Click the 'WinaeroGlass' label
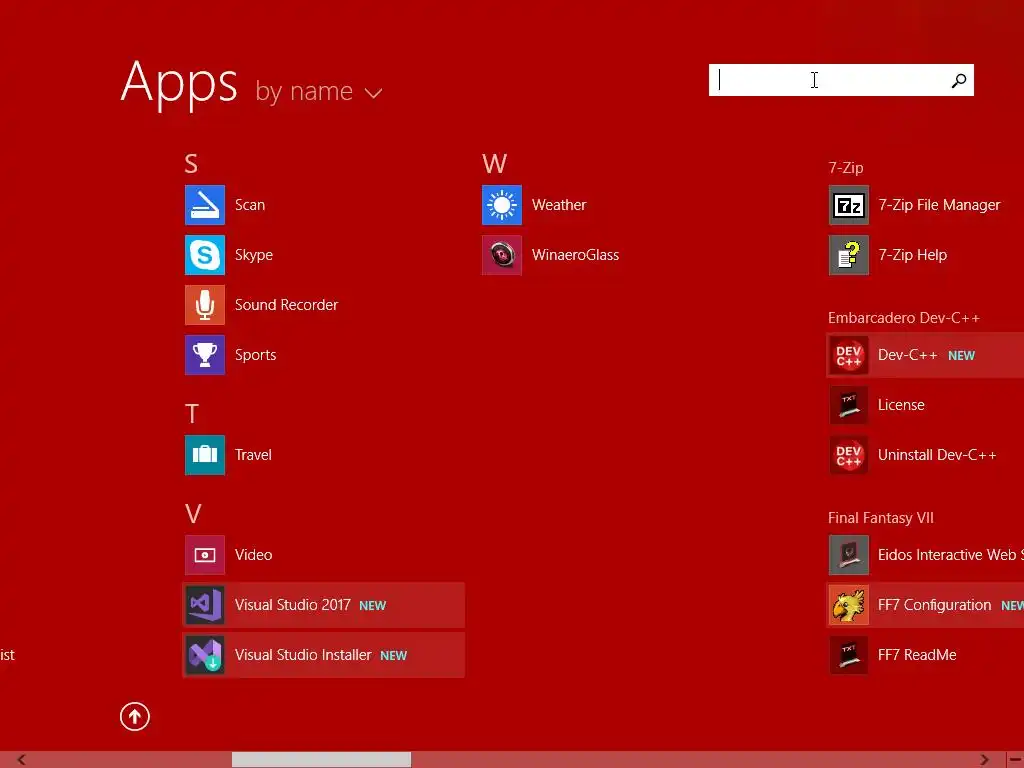 pyautogui.click(x=575, y=255)
